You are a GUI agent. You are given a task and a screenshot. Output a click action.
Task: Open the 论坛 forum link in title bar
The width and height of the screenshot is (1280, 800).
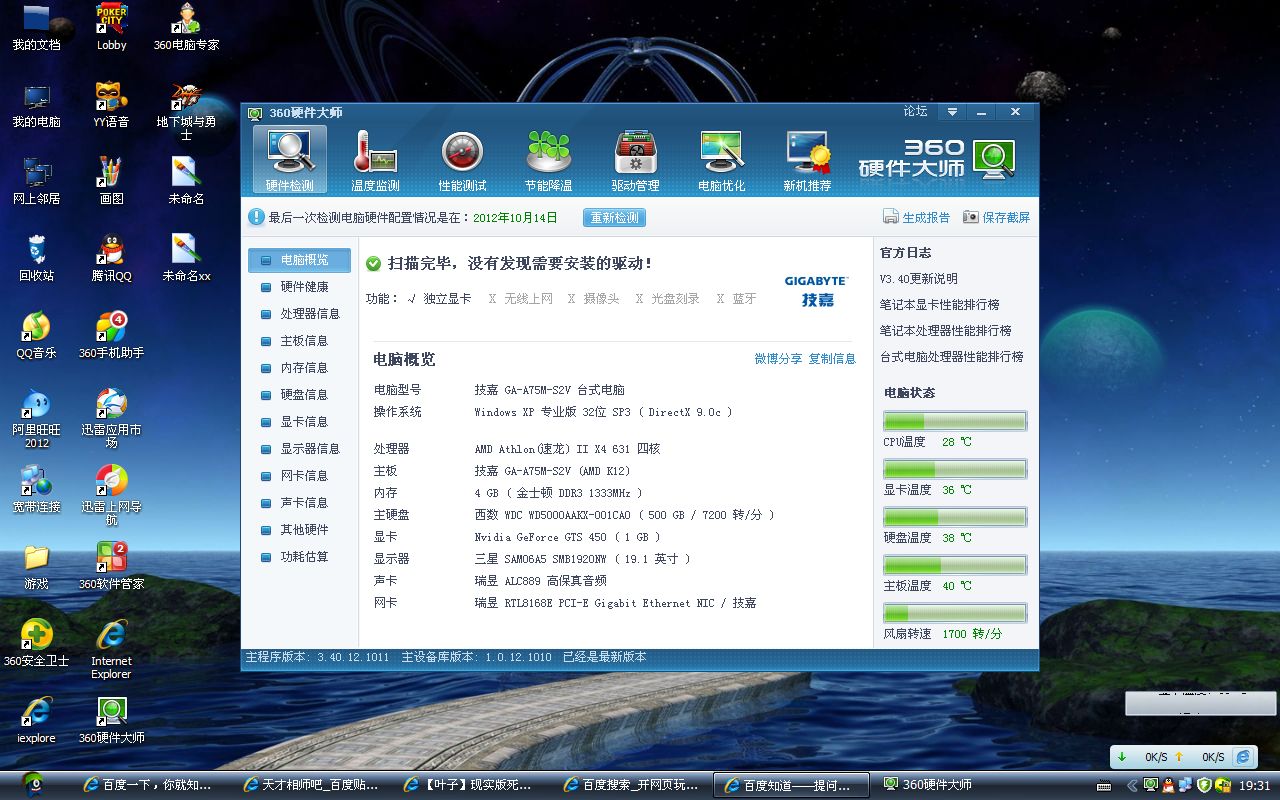click(915, 111)
